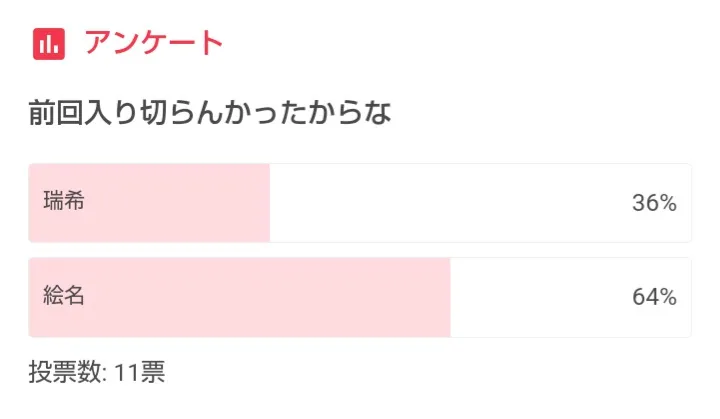The image size is (720, 419).
Task: Vote for the 瑞希 poll option
Action: [x=360, y=203]
